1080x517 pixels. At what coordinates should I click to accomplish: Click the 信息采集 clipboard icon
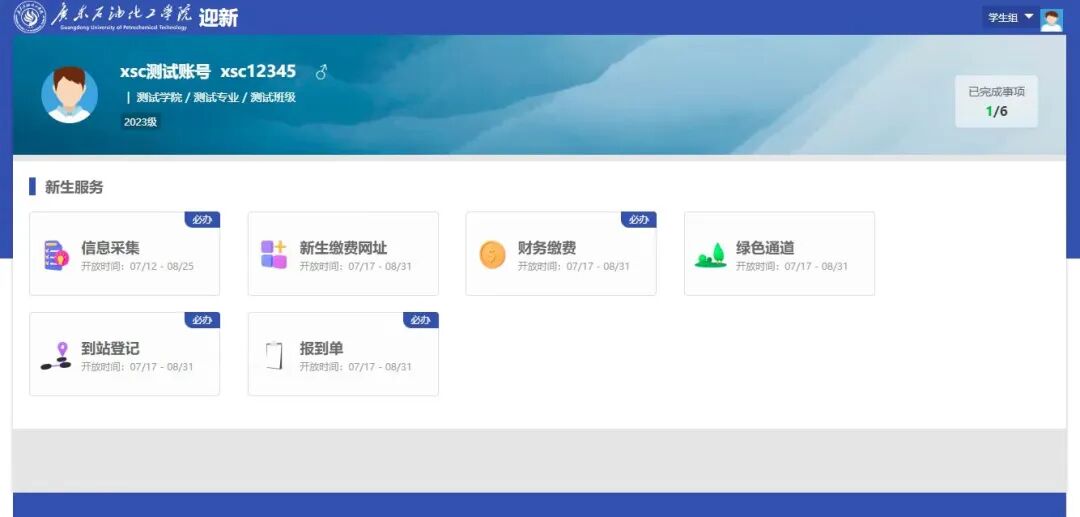[56, 255]
